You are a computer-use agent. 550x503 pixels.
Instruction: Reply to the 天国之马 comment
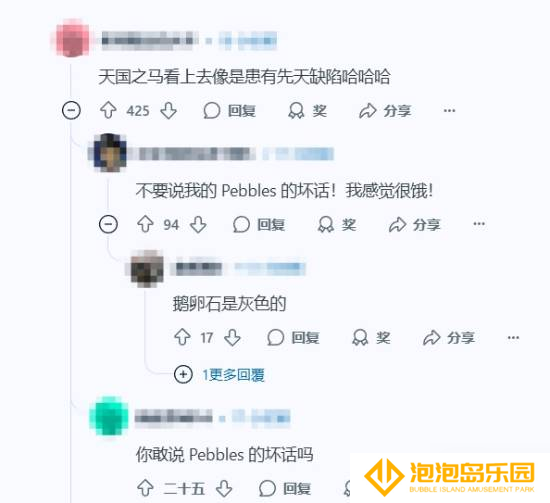230,111
